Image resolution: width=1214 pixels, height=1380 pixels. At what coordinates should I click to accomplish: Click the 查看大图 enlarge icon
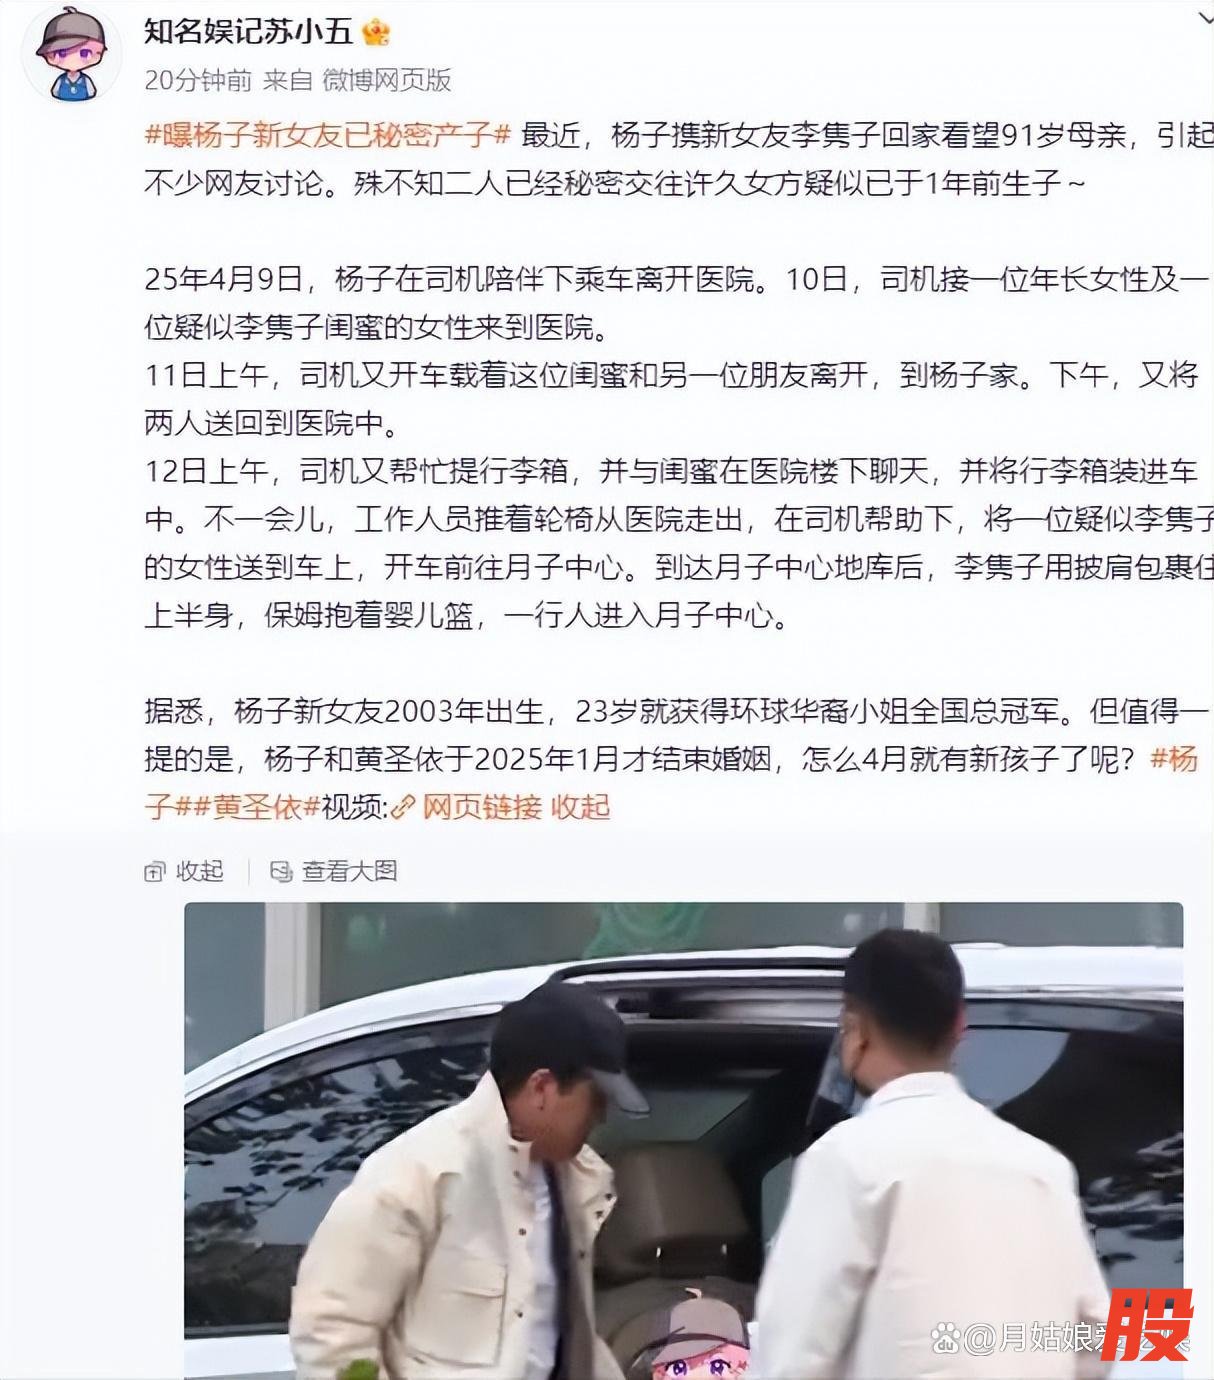click(281, 872)
